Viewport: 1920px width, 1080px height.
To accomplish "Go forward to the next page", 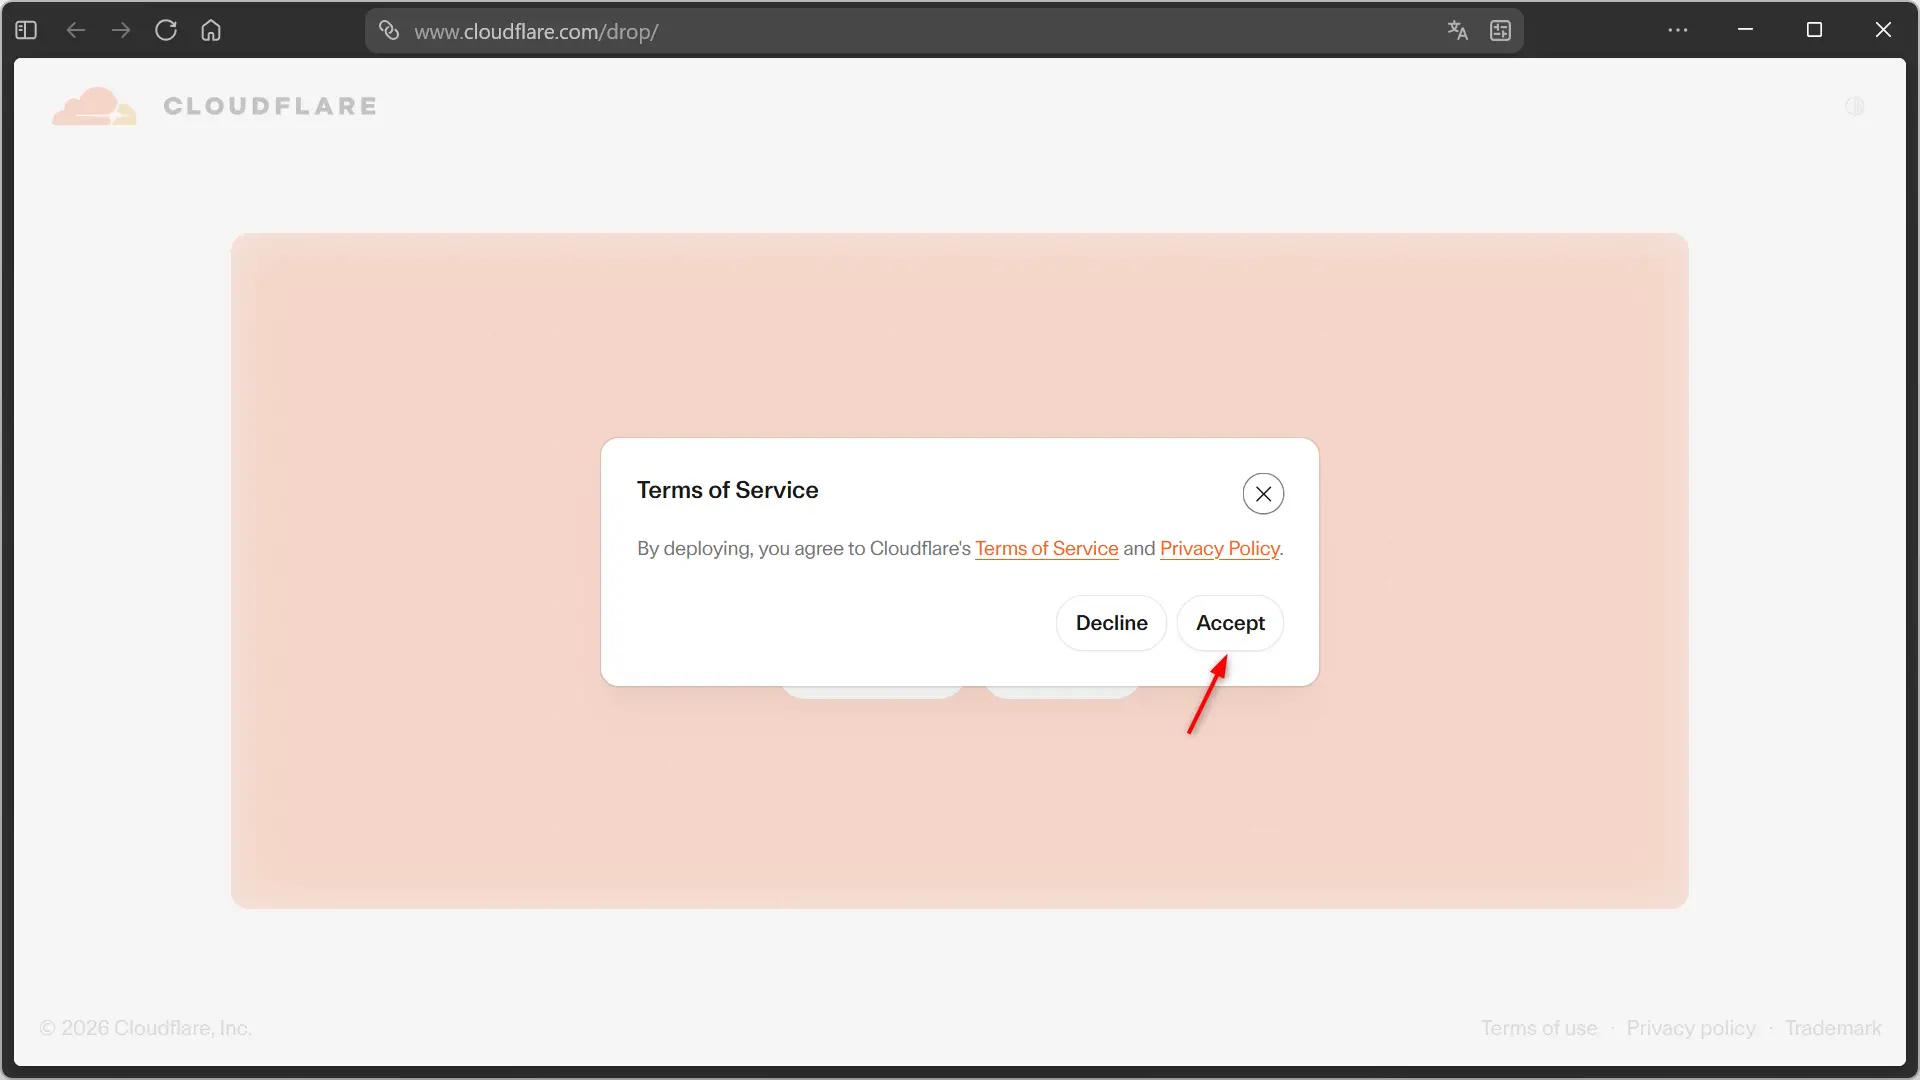I will pyautogui.click(x=121, y=30).
